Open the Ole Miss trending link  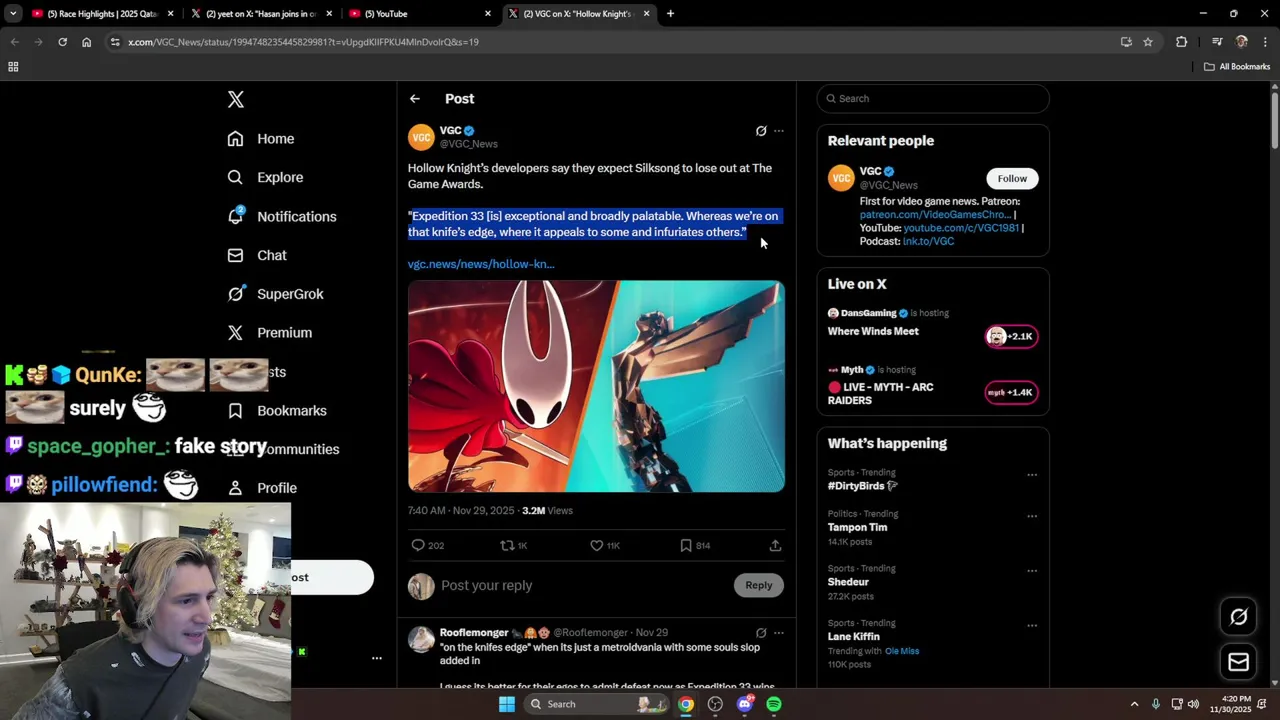(x=902, y=651)
